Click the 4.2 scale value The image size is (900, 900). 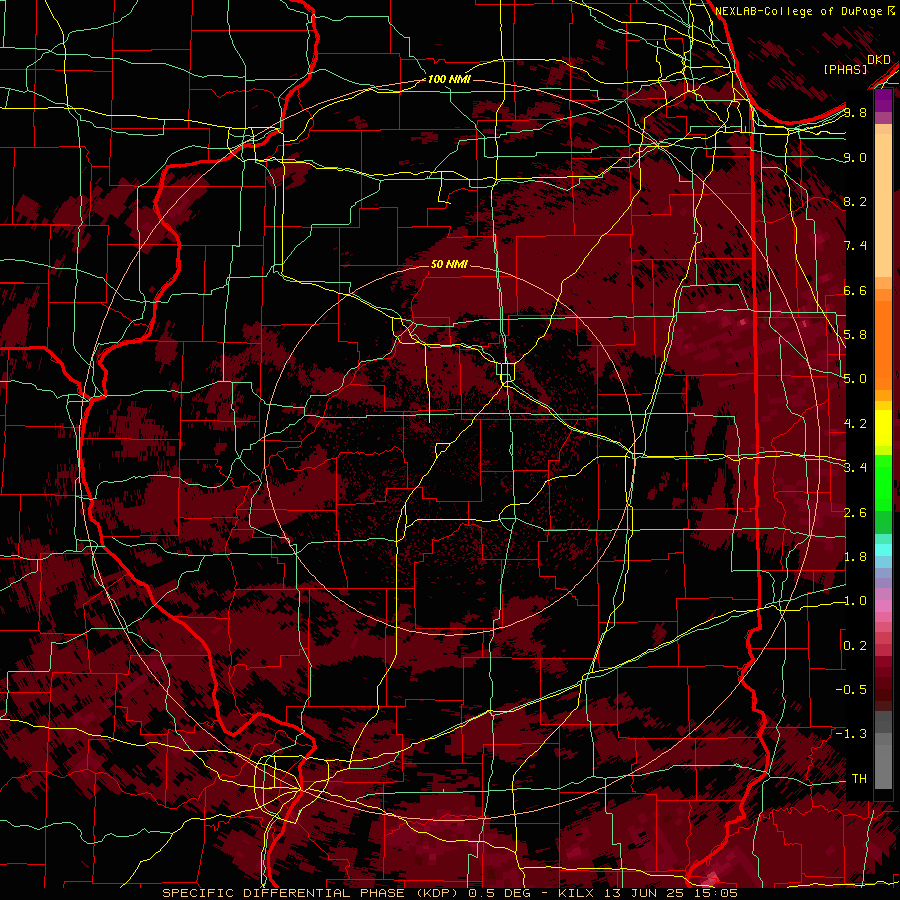(x=855, y=424)
